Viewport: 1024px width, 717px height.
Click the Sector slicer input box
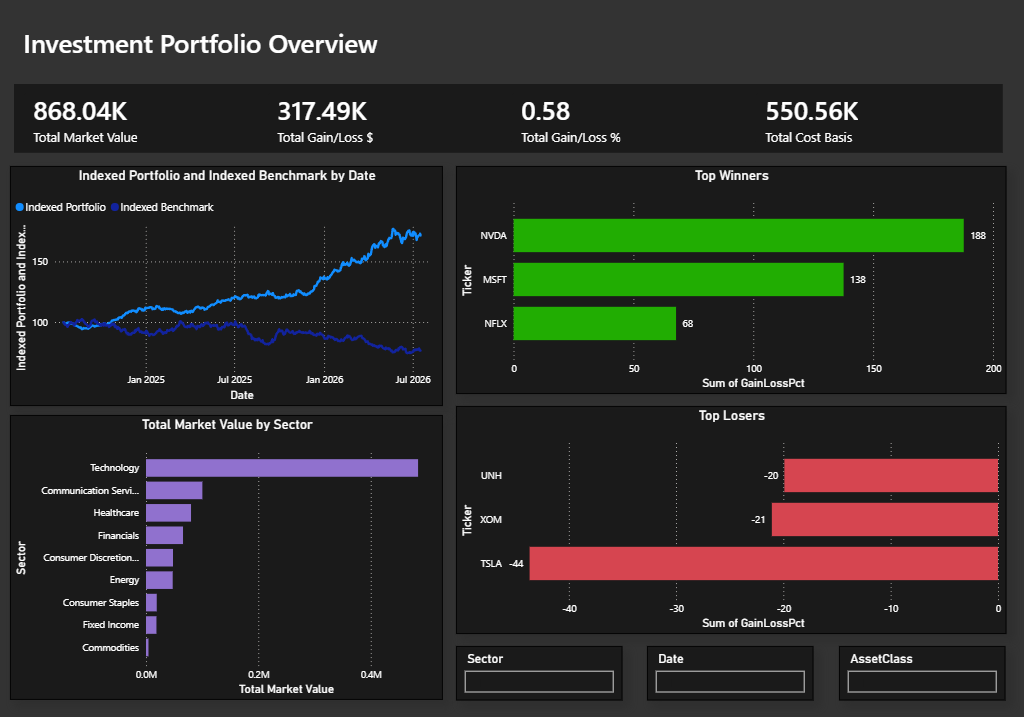539,681
